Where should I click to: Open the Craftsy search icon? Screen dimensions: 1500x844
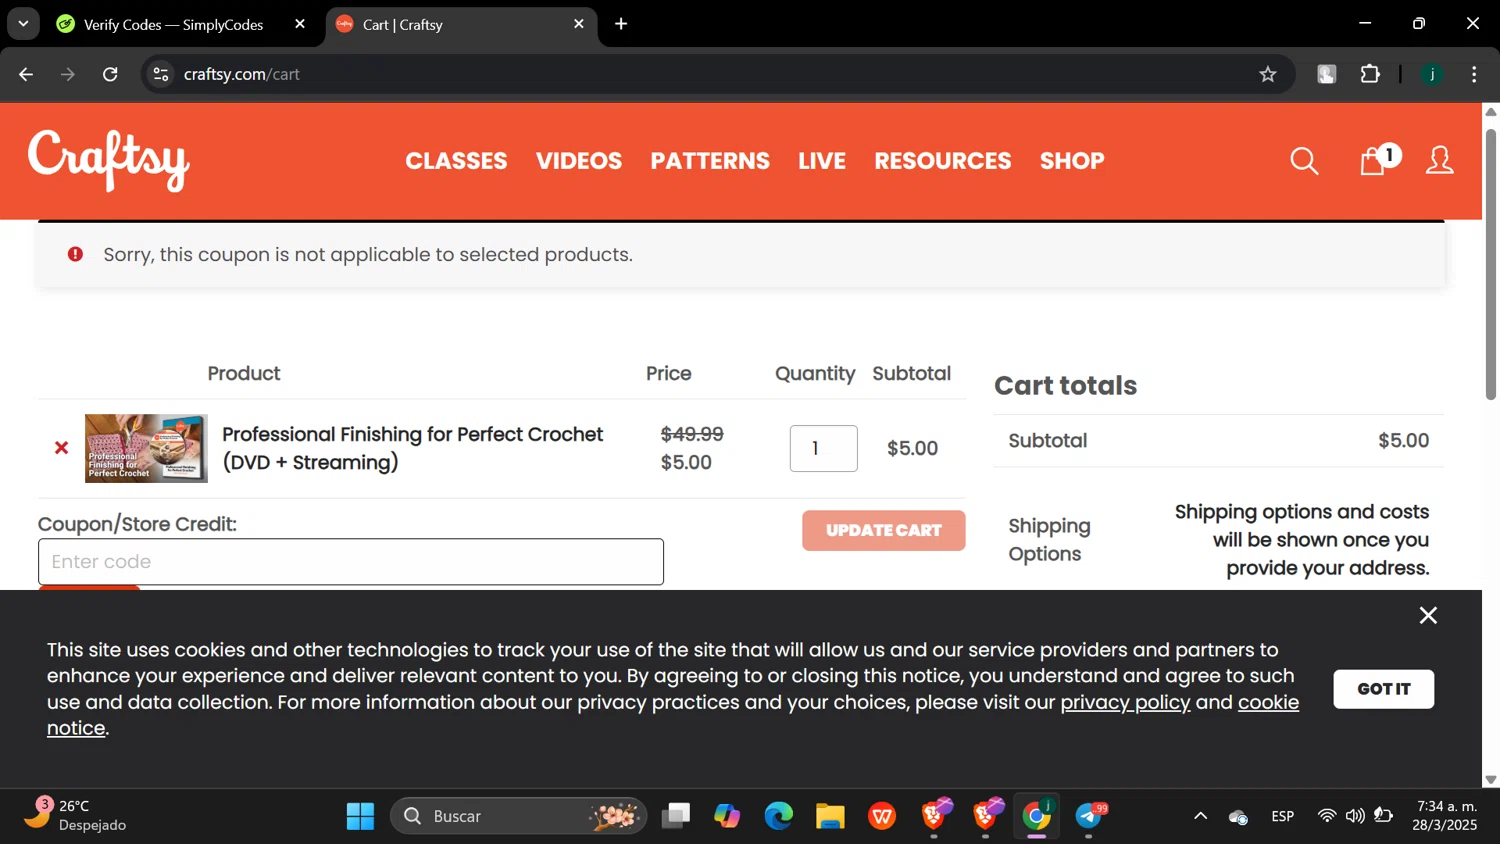(1304, 161)
